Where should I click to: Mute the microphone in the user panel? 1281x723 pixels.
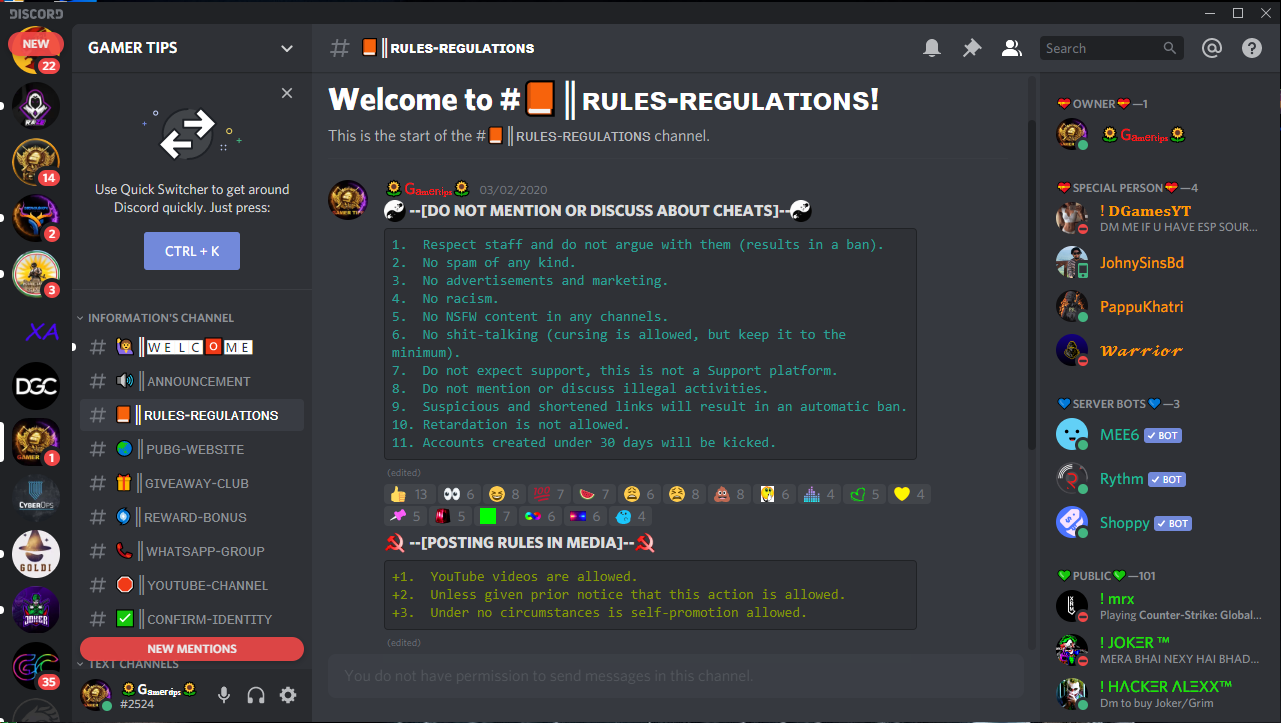(224, 695)
